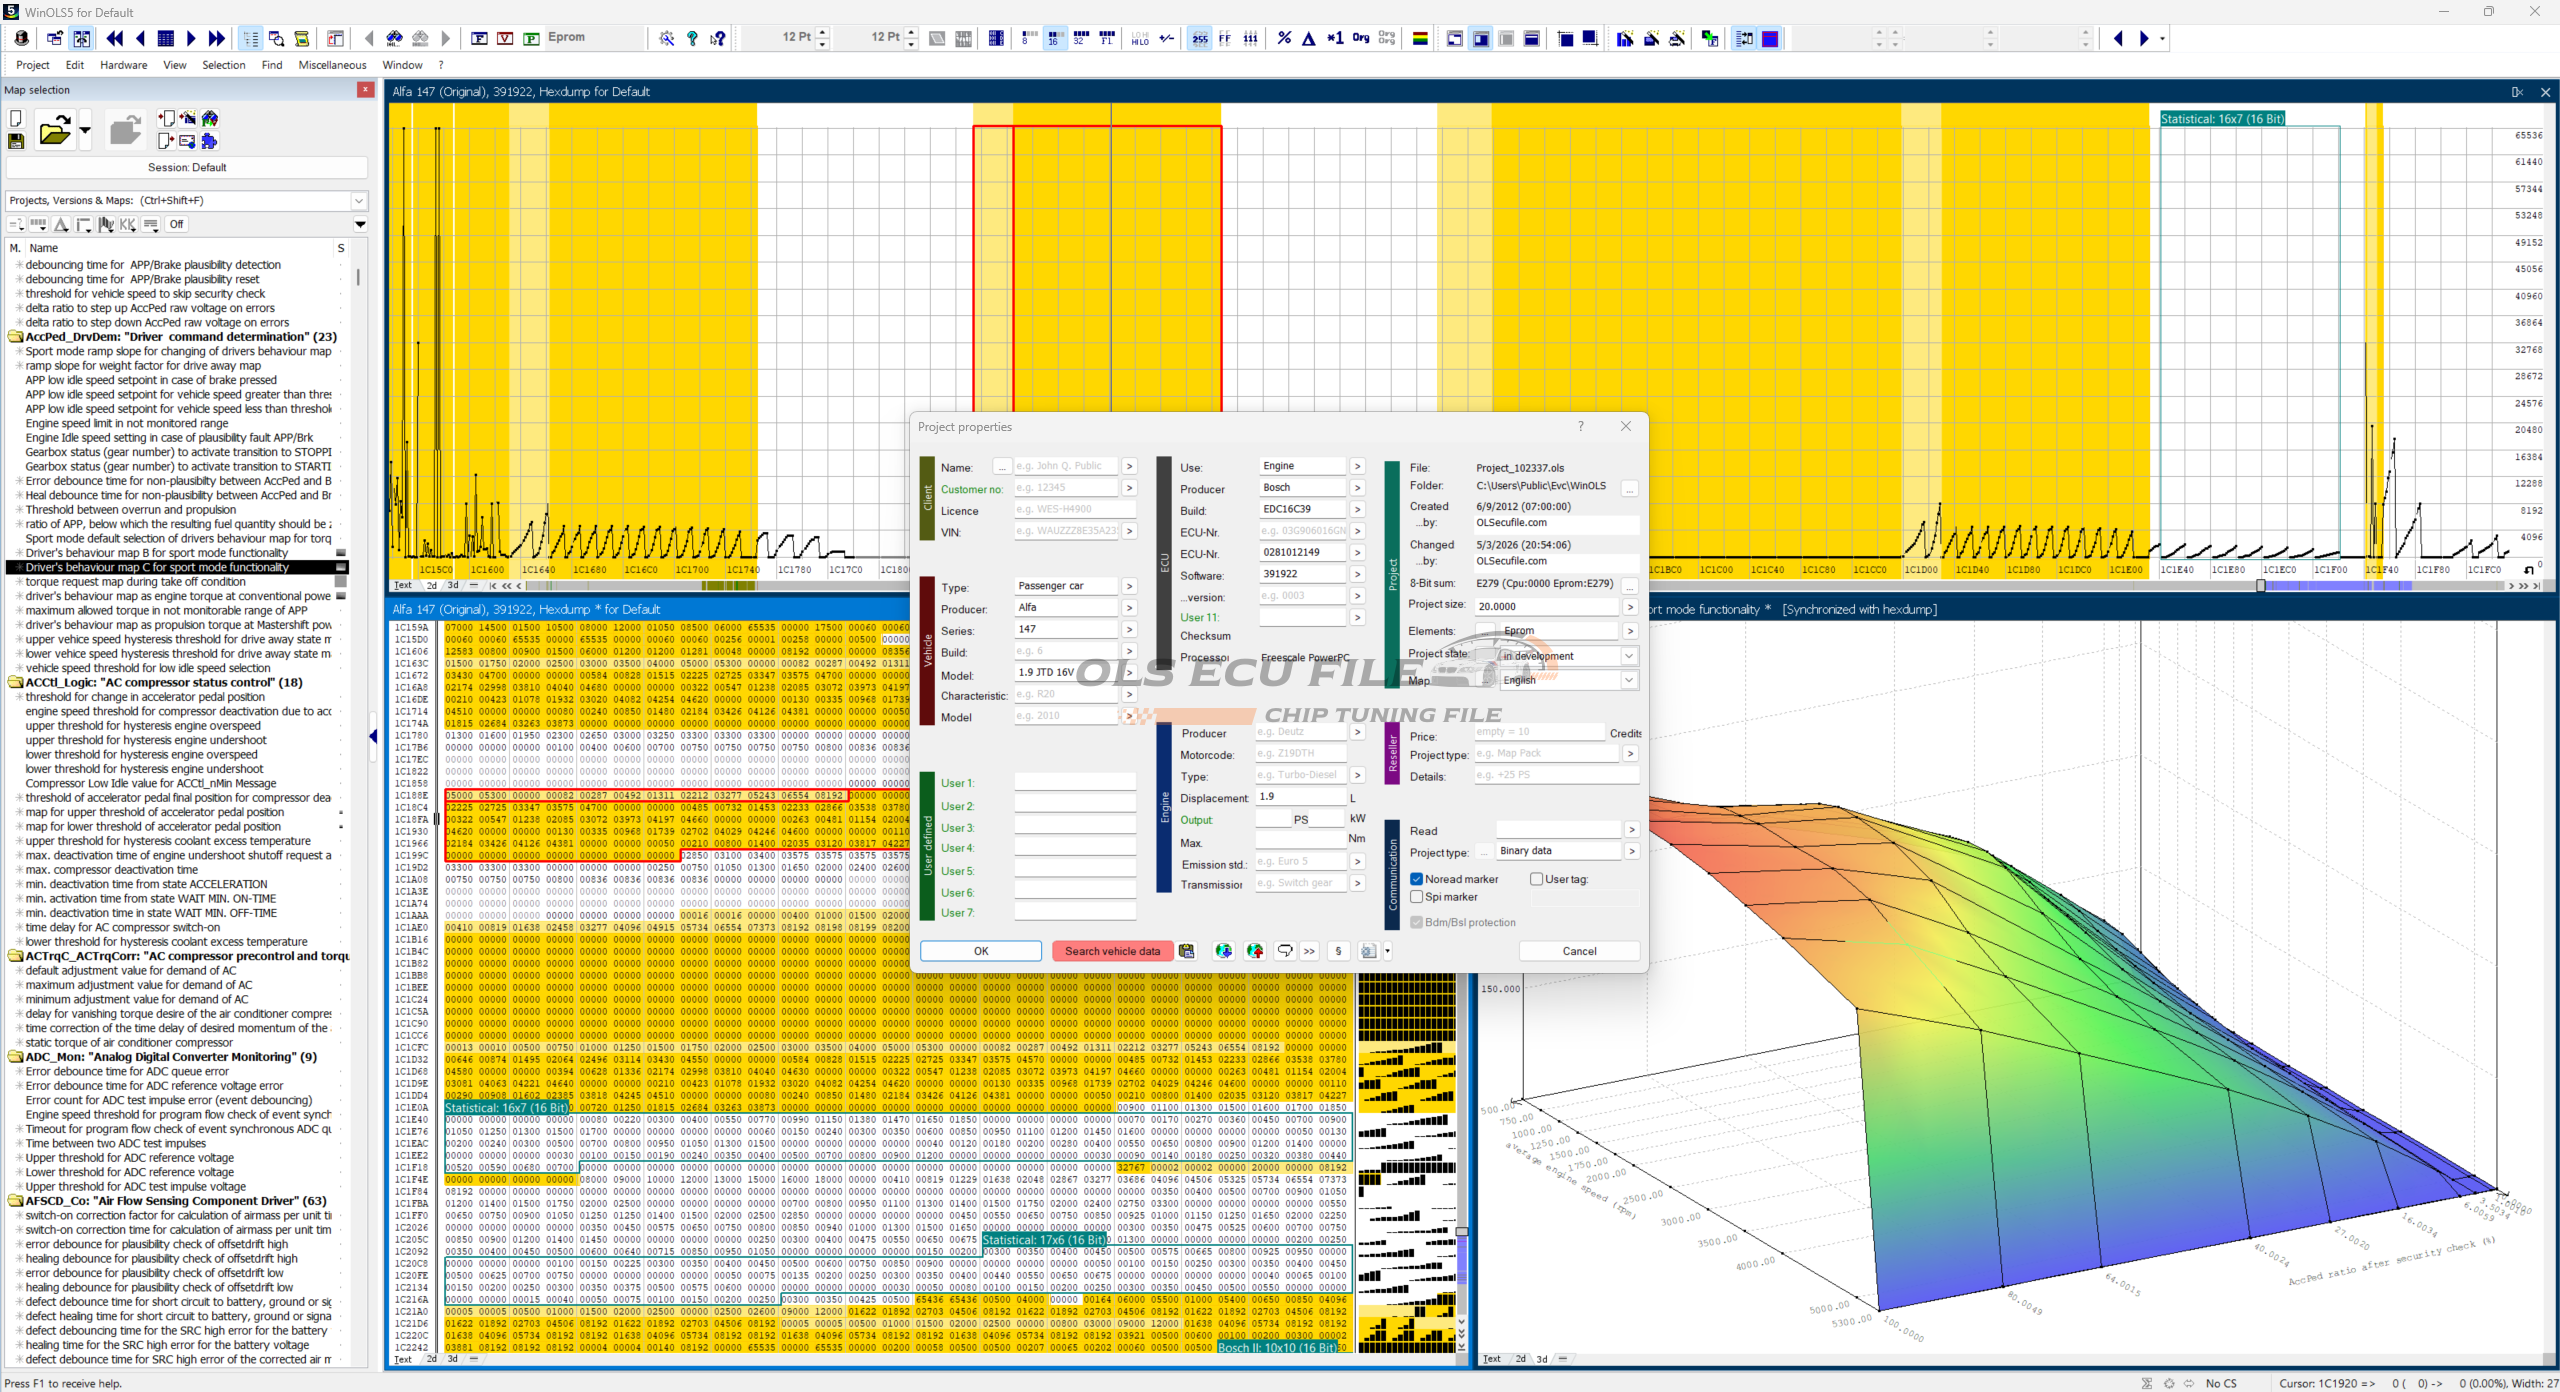
Task: Click the percent display icon in the toolbar
Action: point(1284,38)
